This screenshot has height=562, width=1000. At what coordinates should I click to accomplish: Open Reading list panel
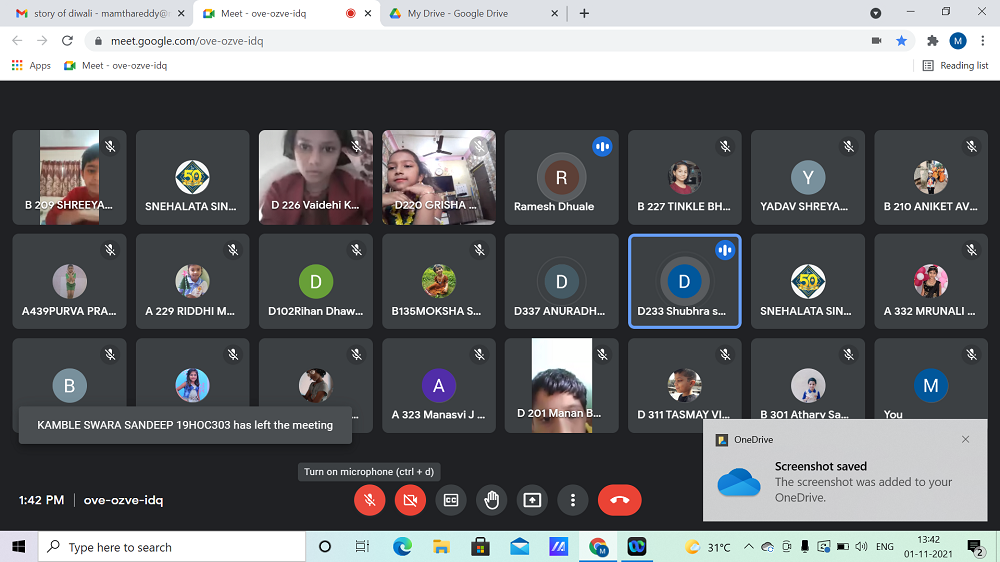[955, 65]
